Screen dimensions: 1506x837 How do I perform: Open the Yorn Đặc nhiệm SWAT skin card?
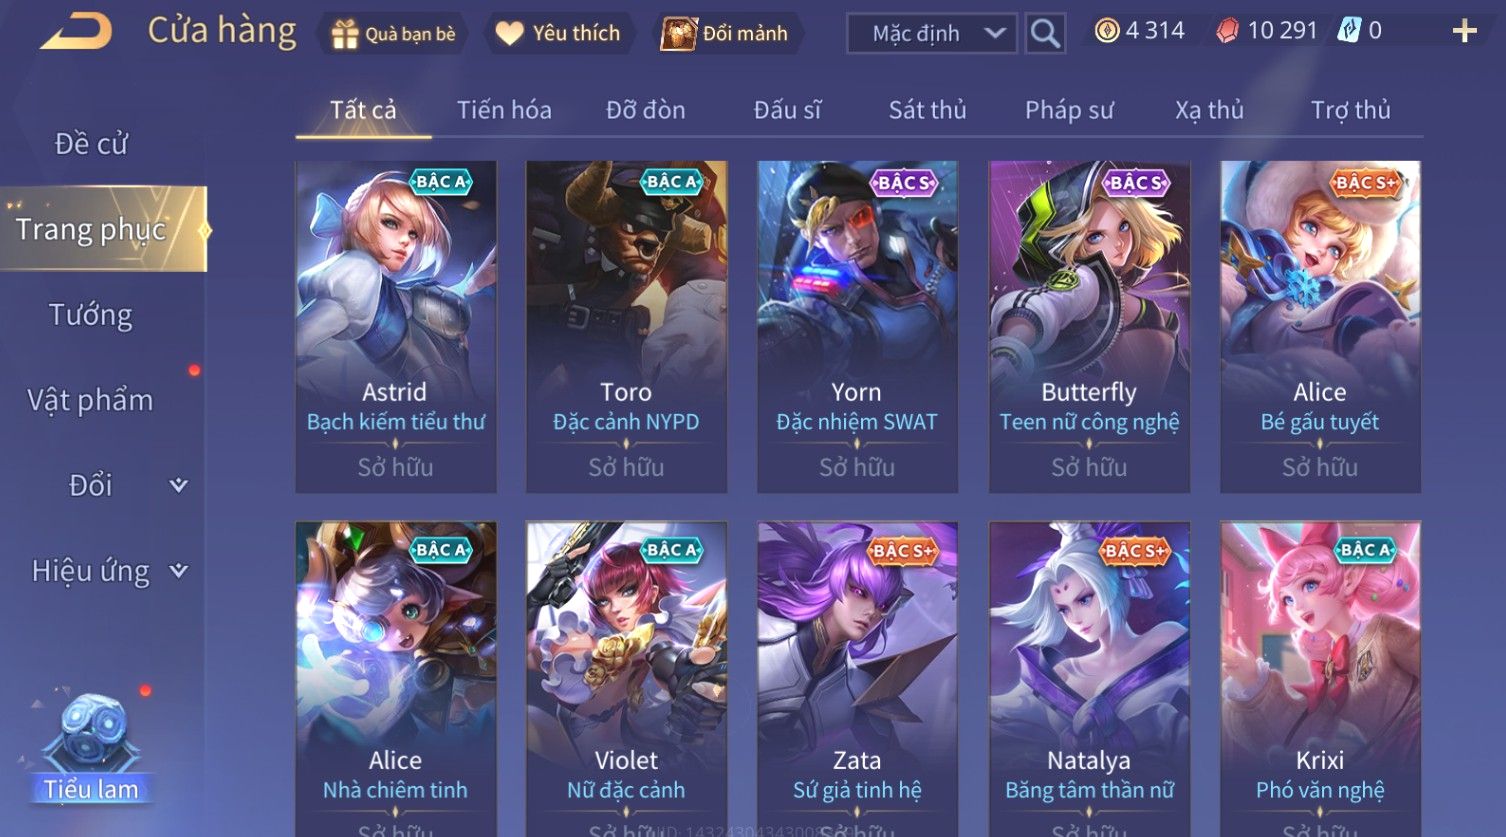click(857, 327)
